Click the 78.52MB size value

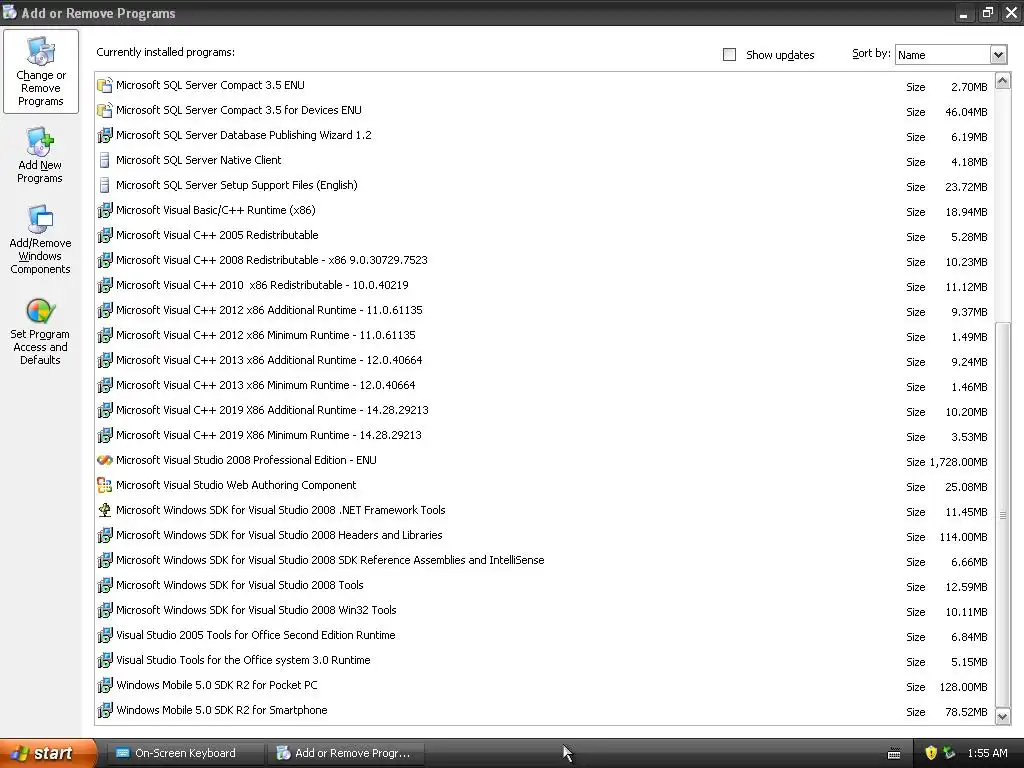pos(966,712)
